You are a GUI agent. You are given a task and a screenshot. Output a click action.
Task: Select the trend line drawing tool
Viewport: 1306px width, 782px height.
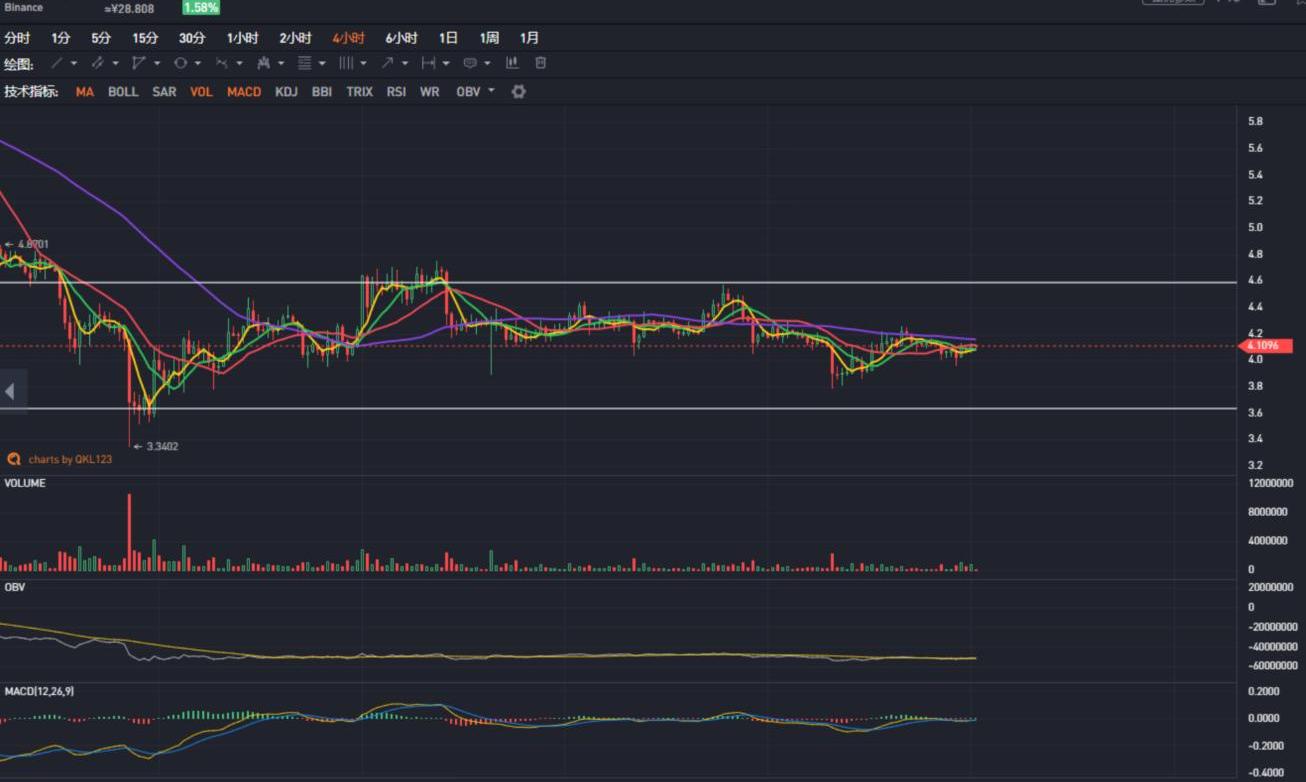(57, 63)
